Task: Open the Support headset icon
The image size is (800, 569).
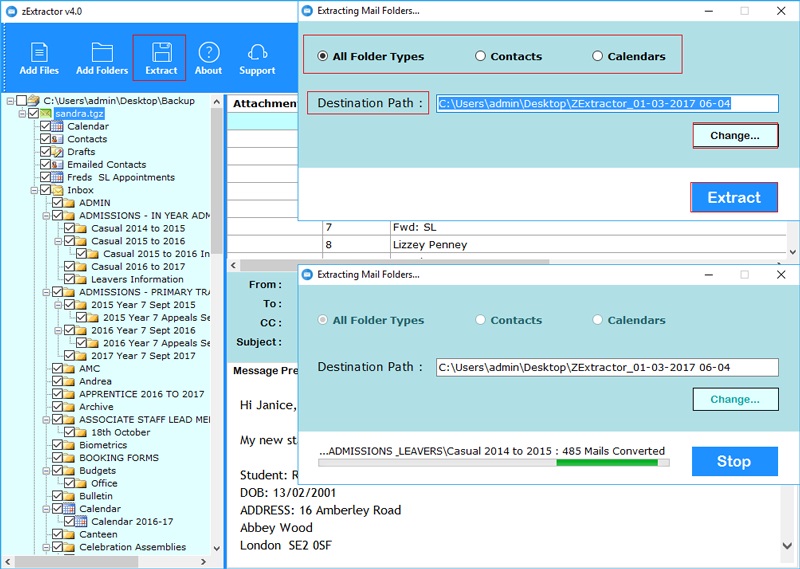Action: click(x=257, y=52)
